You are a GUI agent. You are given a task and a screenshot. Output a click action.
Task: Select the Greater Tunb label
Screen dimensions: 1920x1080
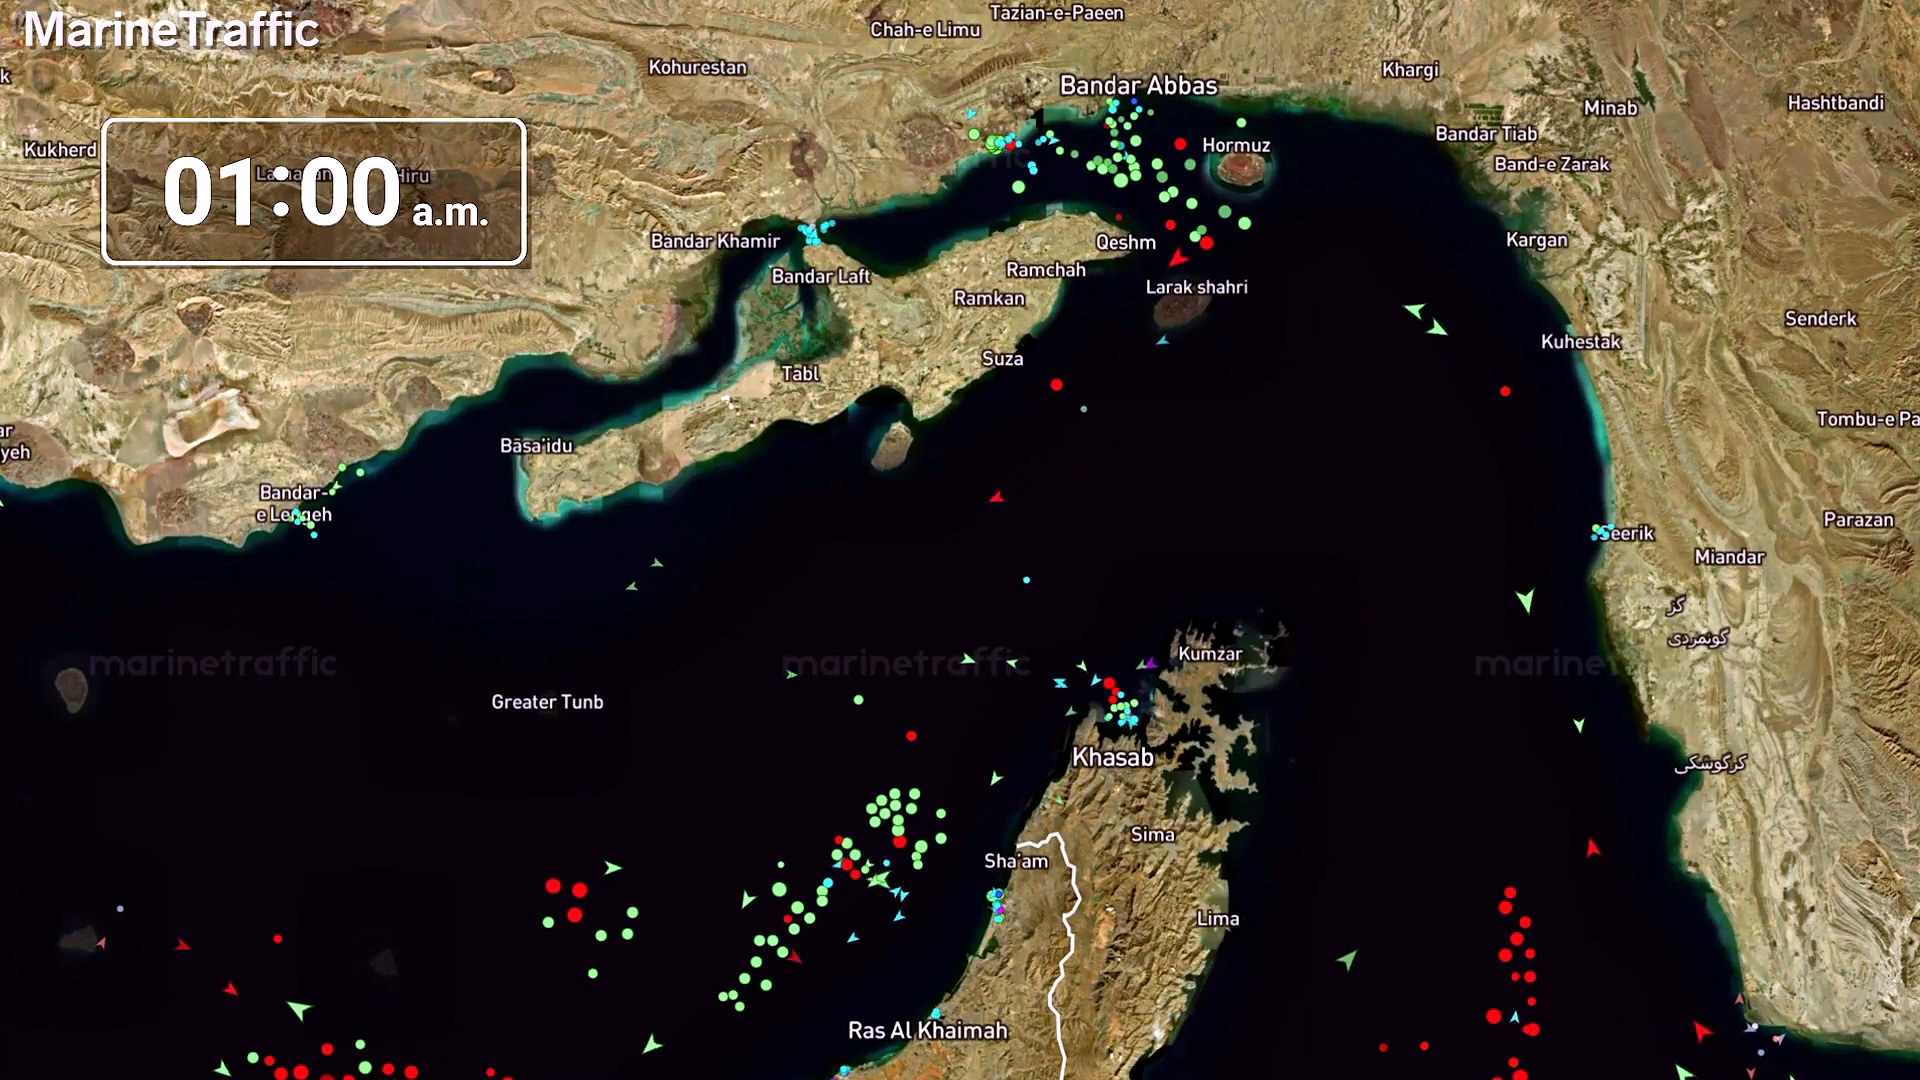coord(547,702)
